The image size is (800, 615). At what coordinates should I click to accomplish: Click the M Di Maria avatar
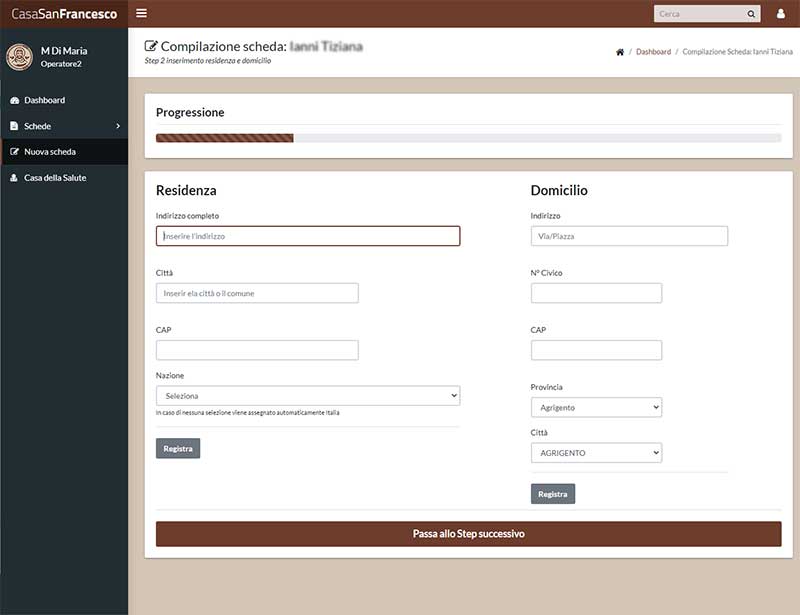tap(19, 57)
